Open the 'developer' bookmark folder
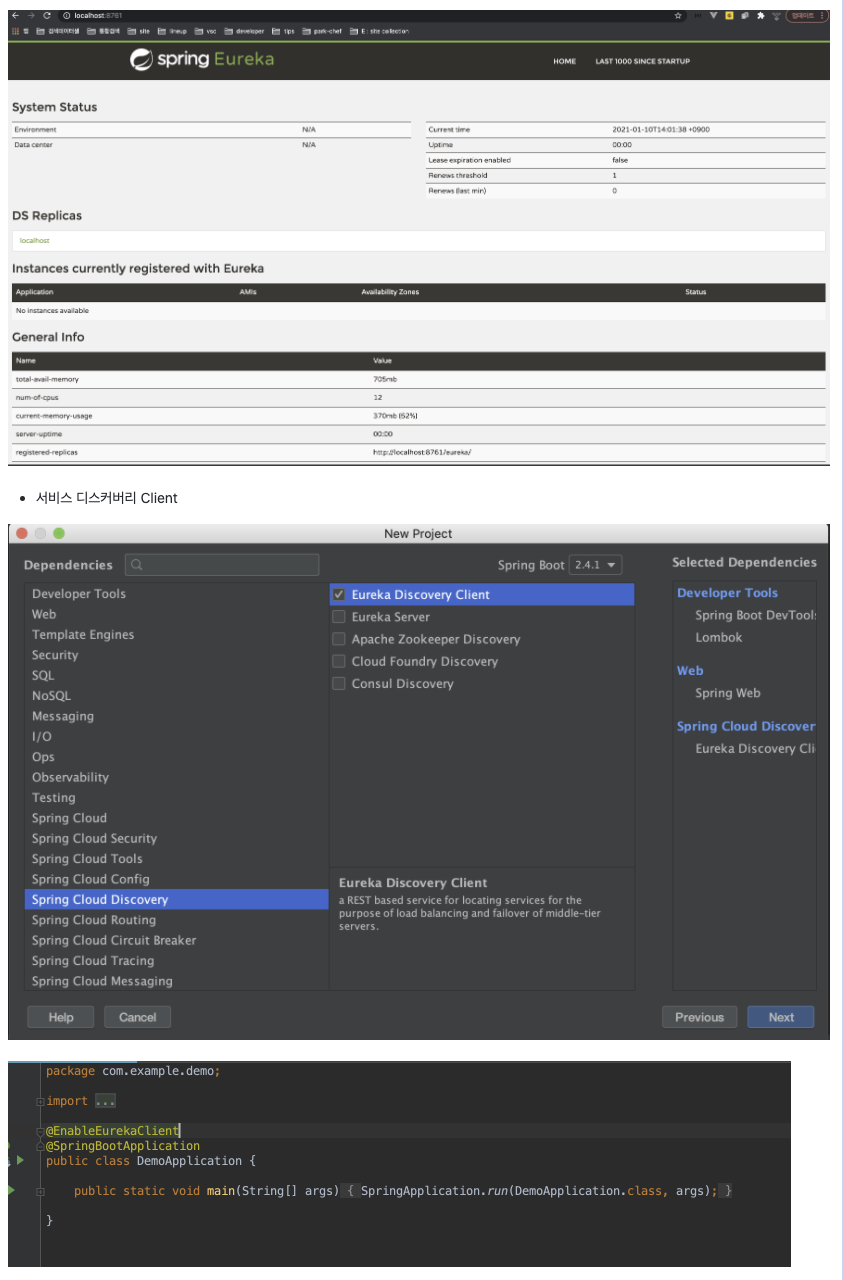The image size is (843, 1280). (244, 31)
